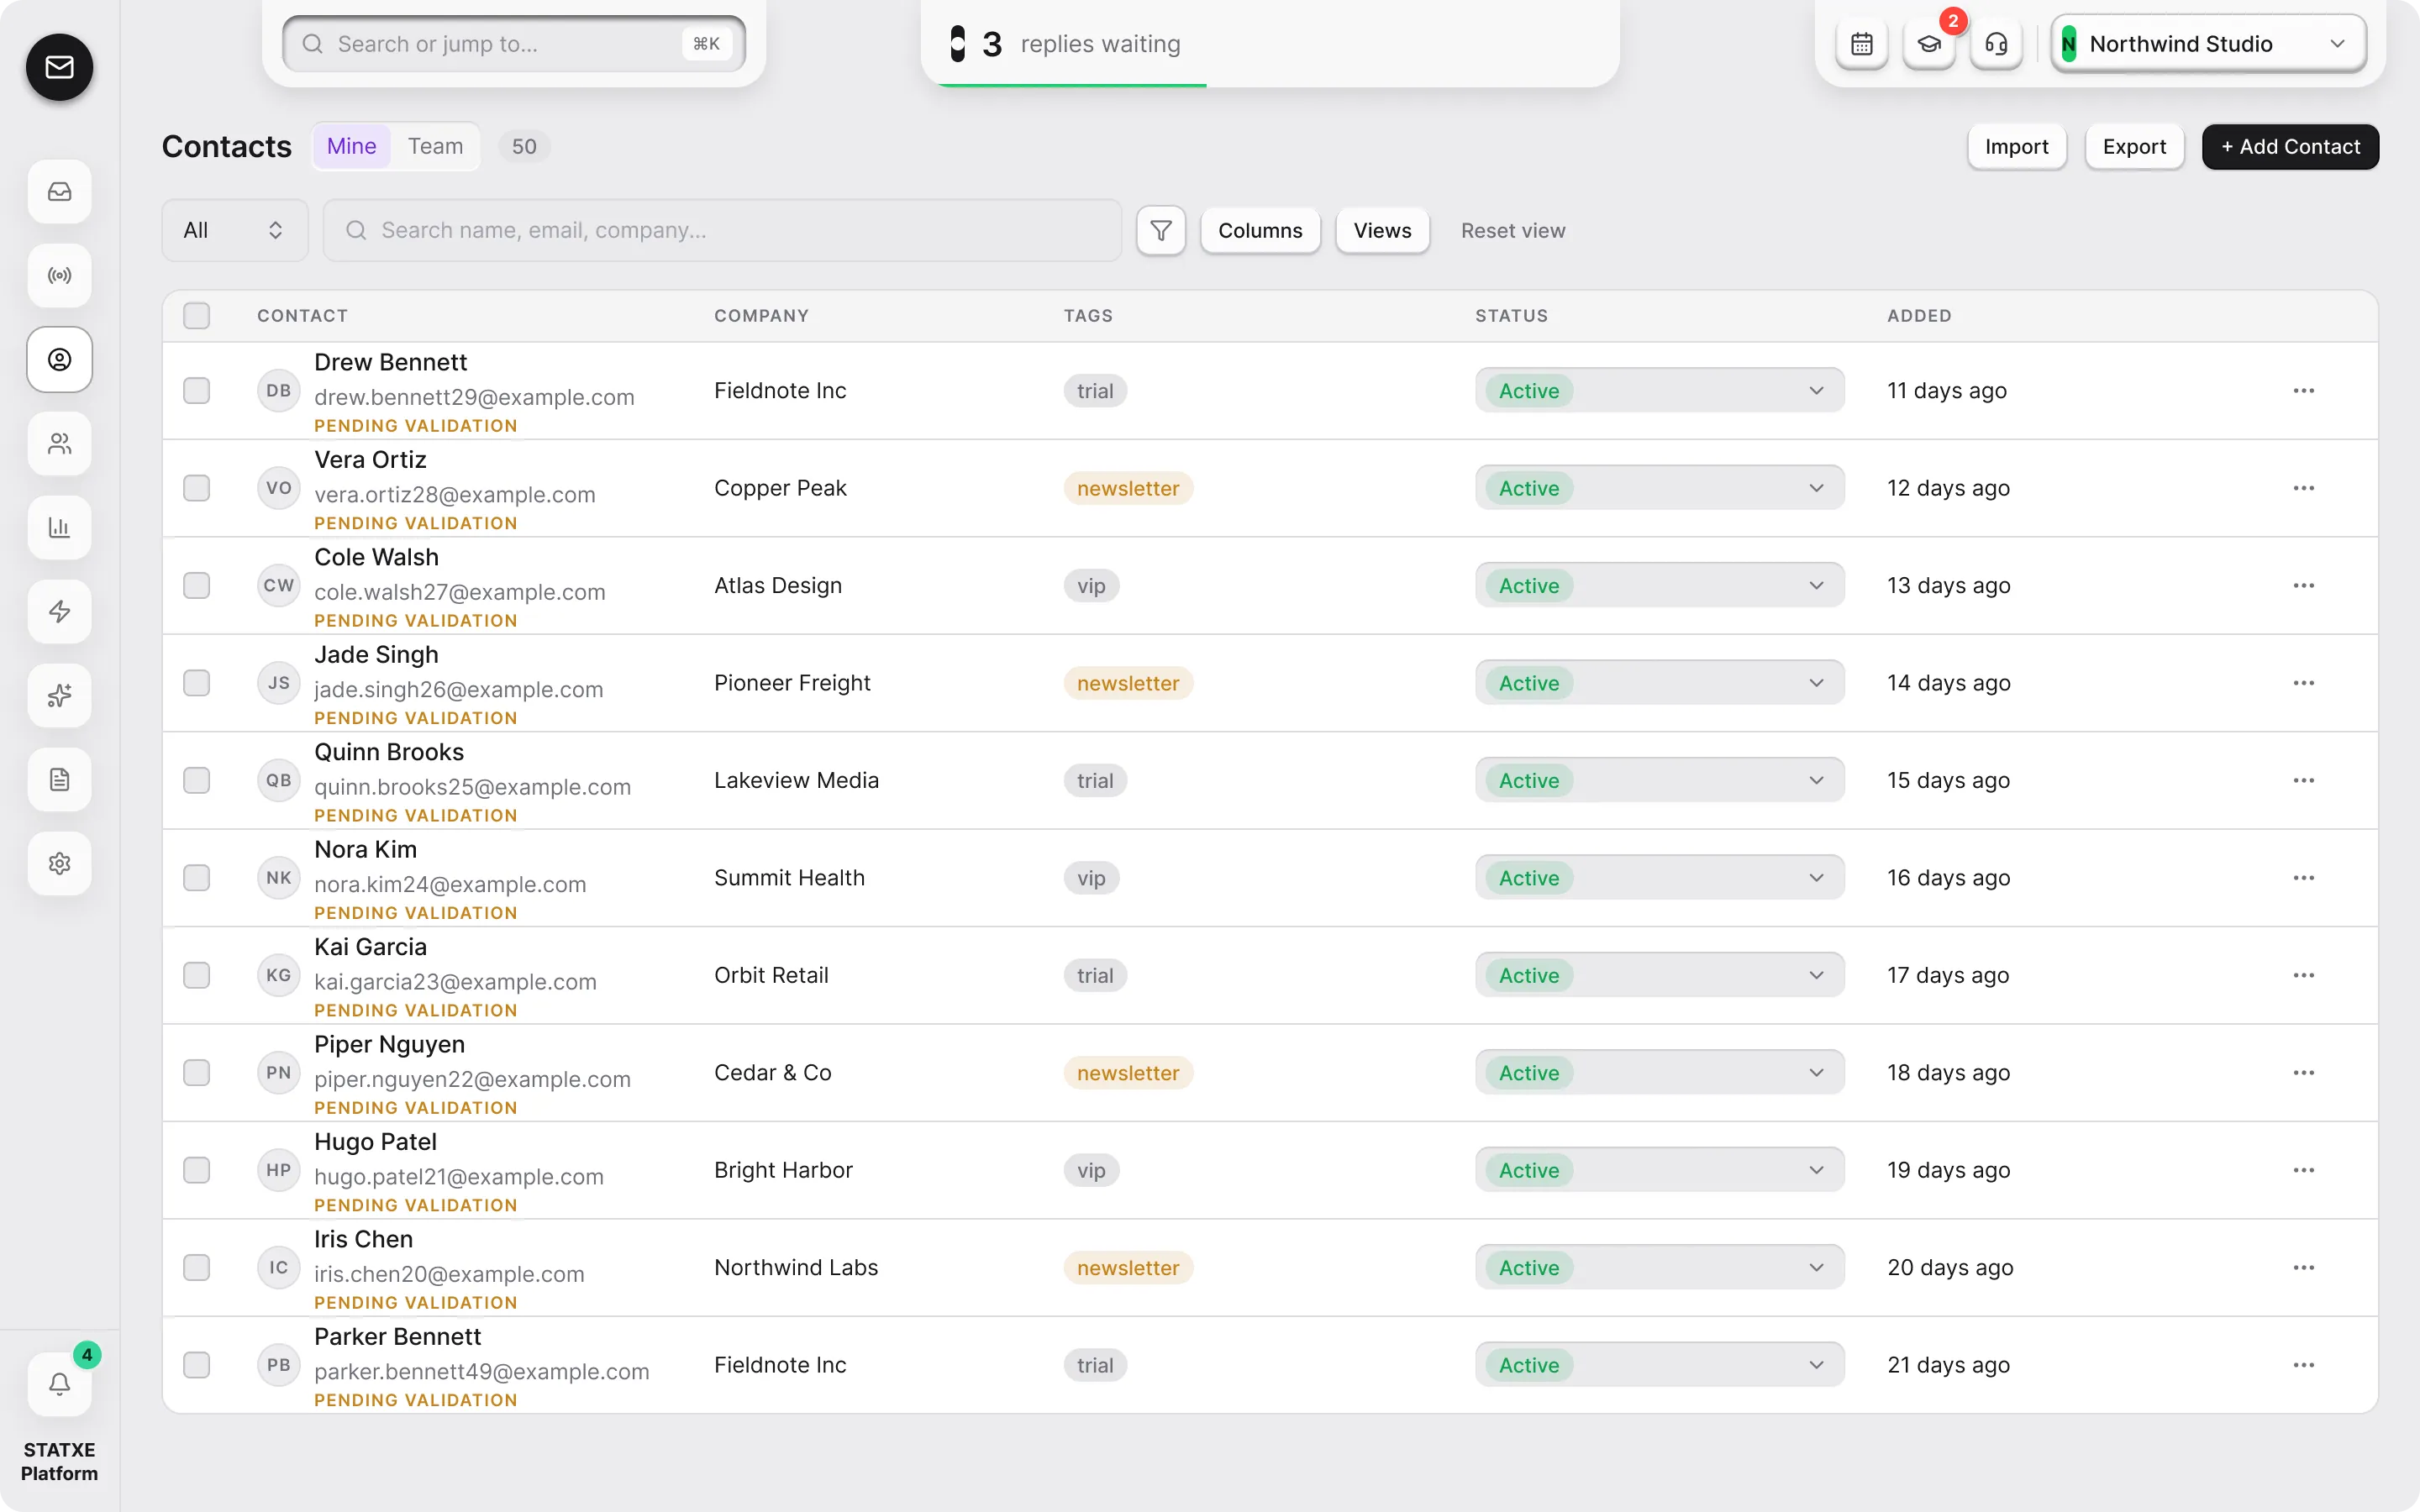Switch to the Mine tab
The width and height of the screenshot is (2420, 1512).
352,147
